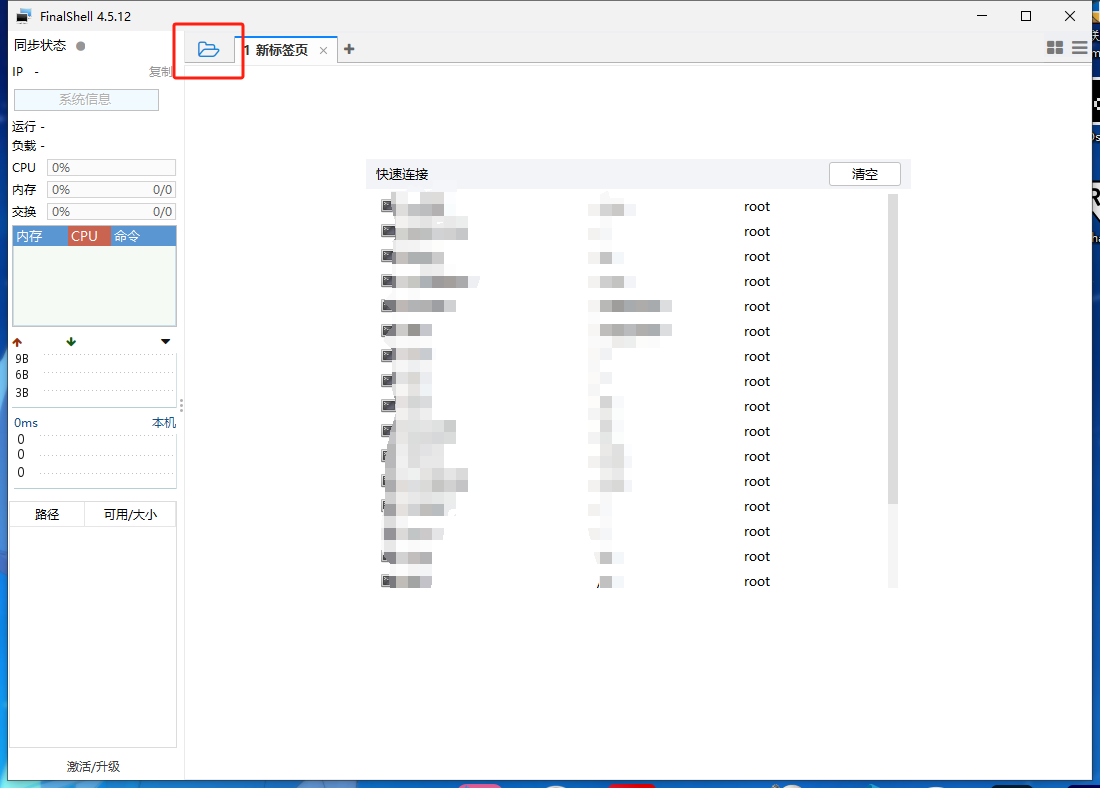Click the 交换 usage bar
1100x788 pixels.
click(x=111, y=211)
